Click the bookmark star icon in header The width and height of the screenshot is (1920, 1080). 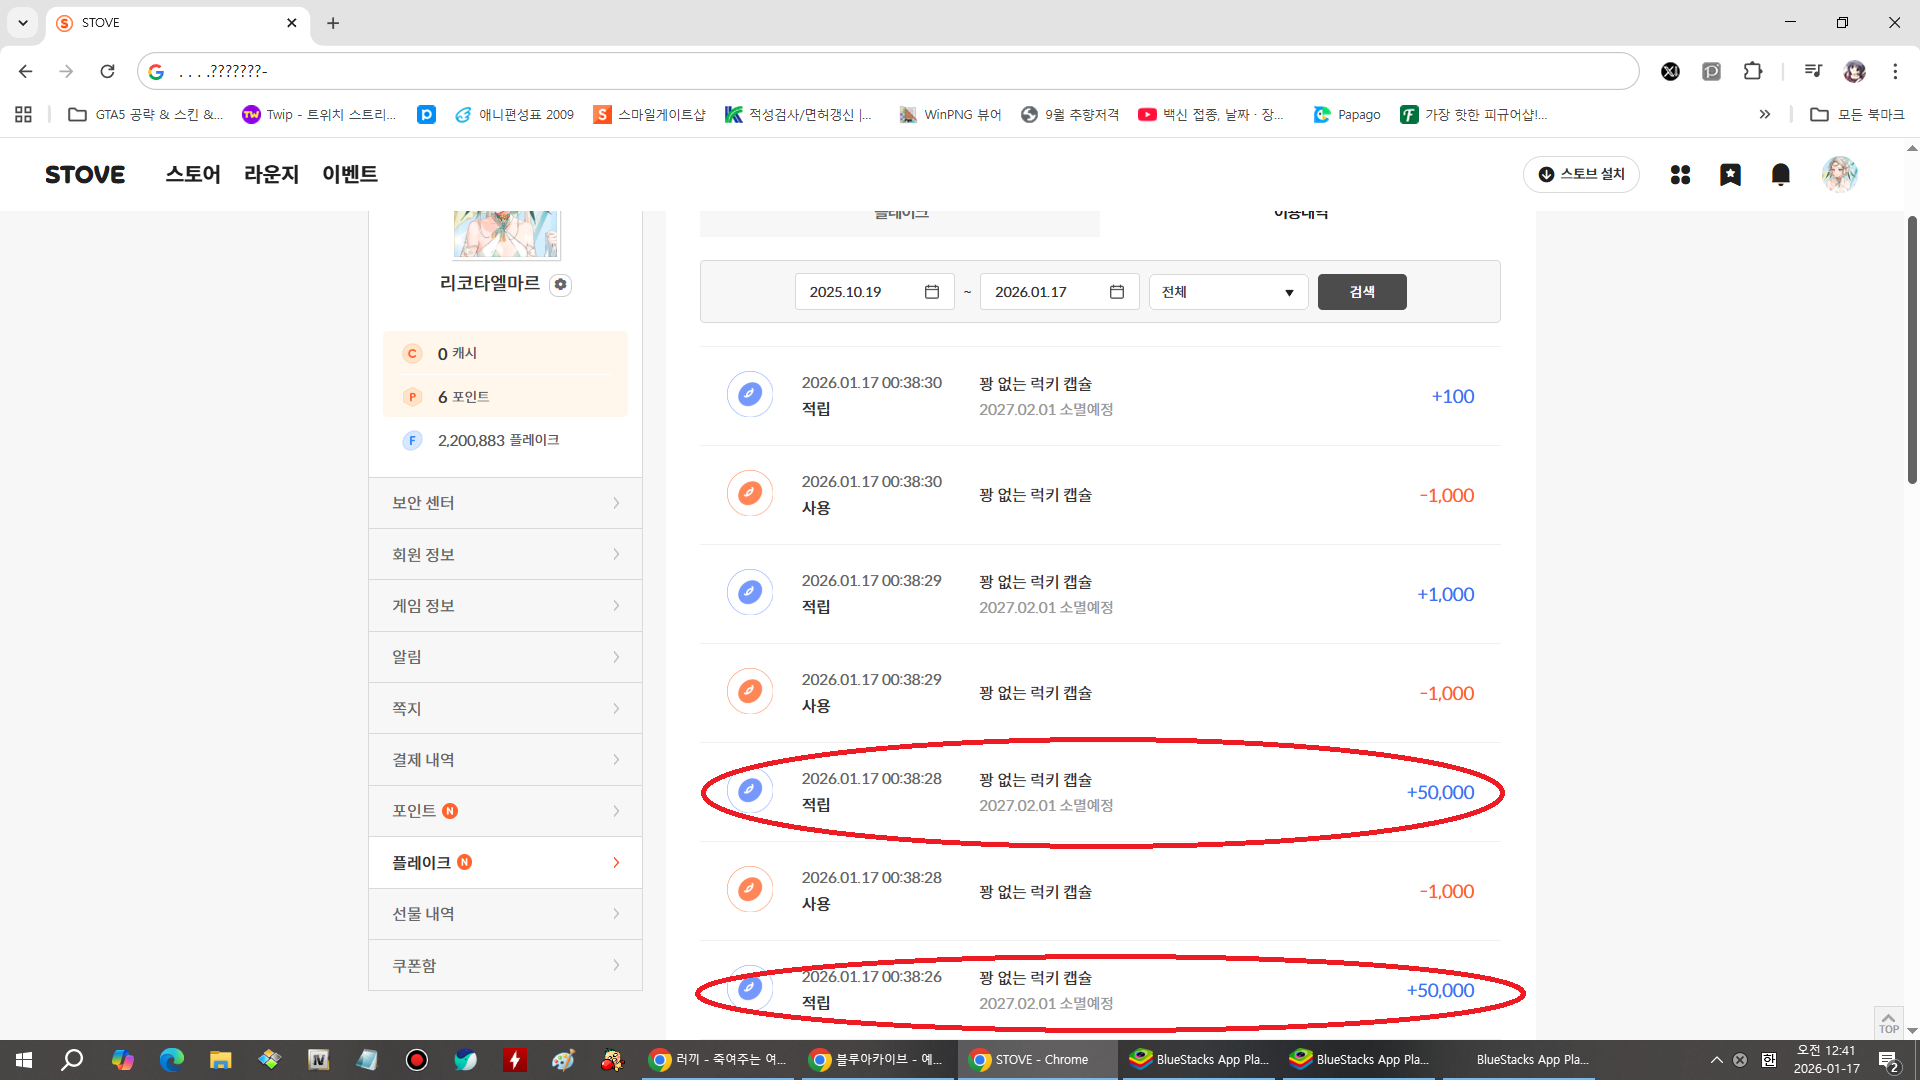tap(1730, 175)
